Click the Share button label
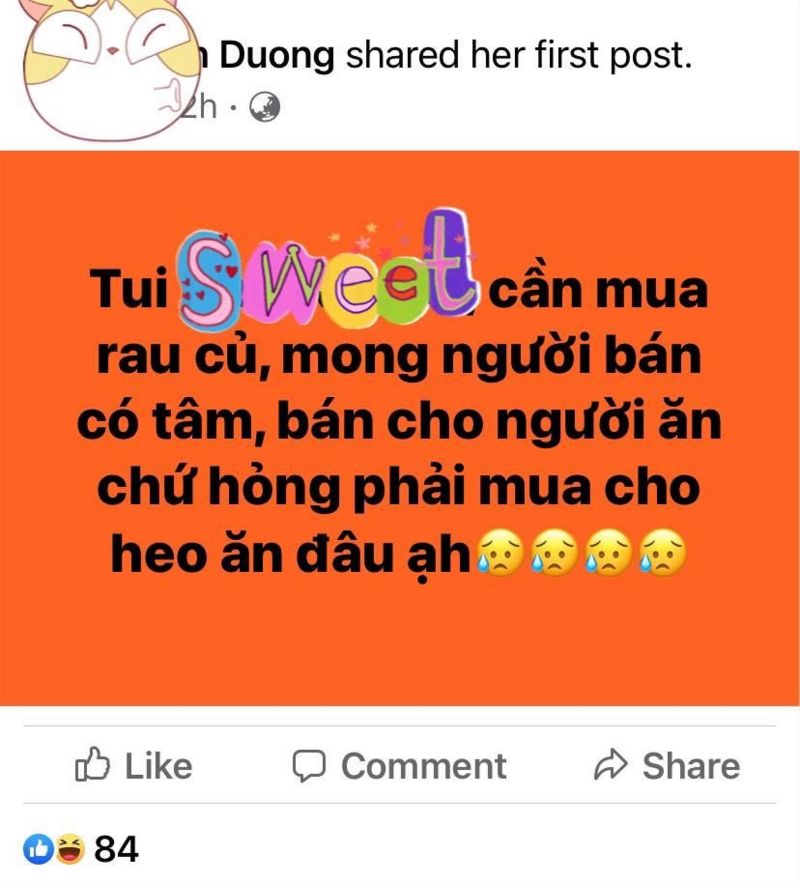Screen dimensions: 800x882 pyautogui.click(x=691, y=766)
